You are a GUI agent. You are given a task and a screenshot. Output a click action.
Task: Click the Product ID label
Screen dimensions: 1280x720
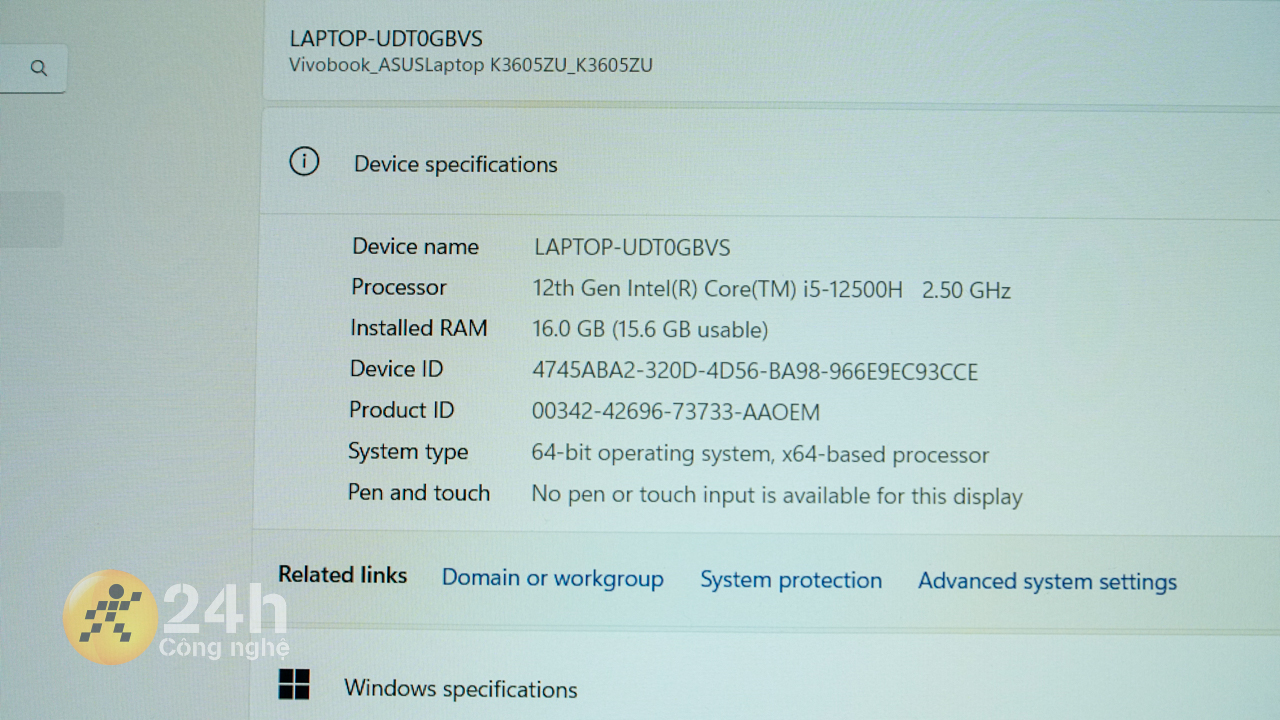(x=401, y=410)
